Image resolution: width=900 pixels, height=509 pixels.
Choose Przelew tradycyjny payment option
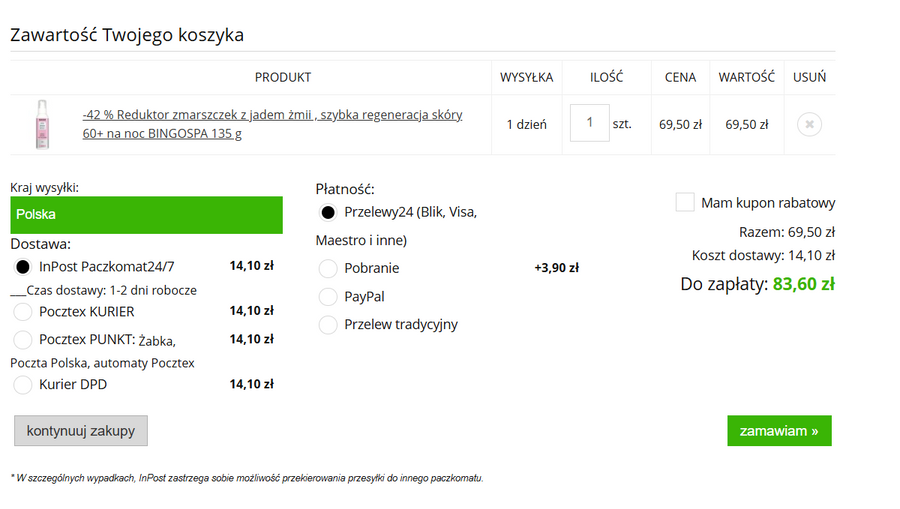click(x=328, y=325)
